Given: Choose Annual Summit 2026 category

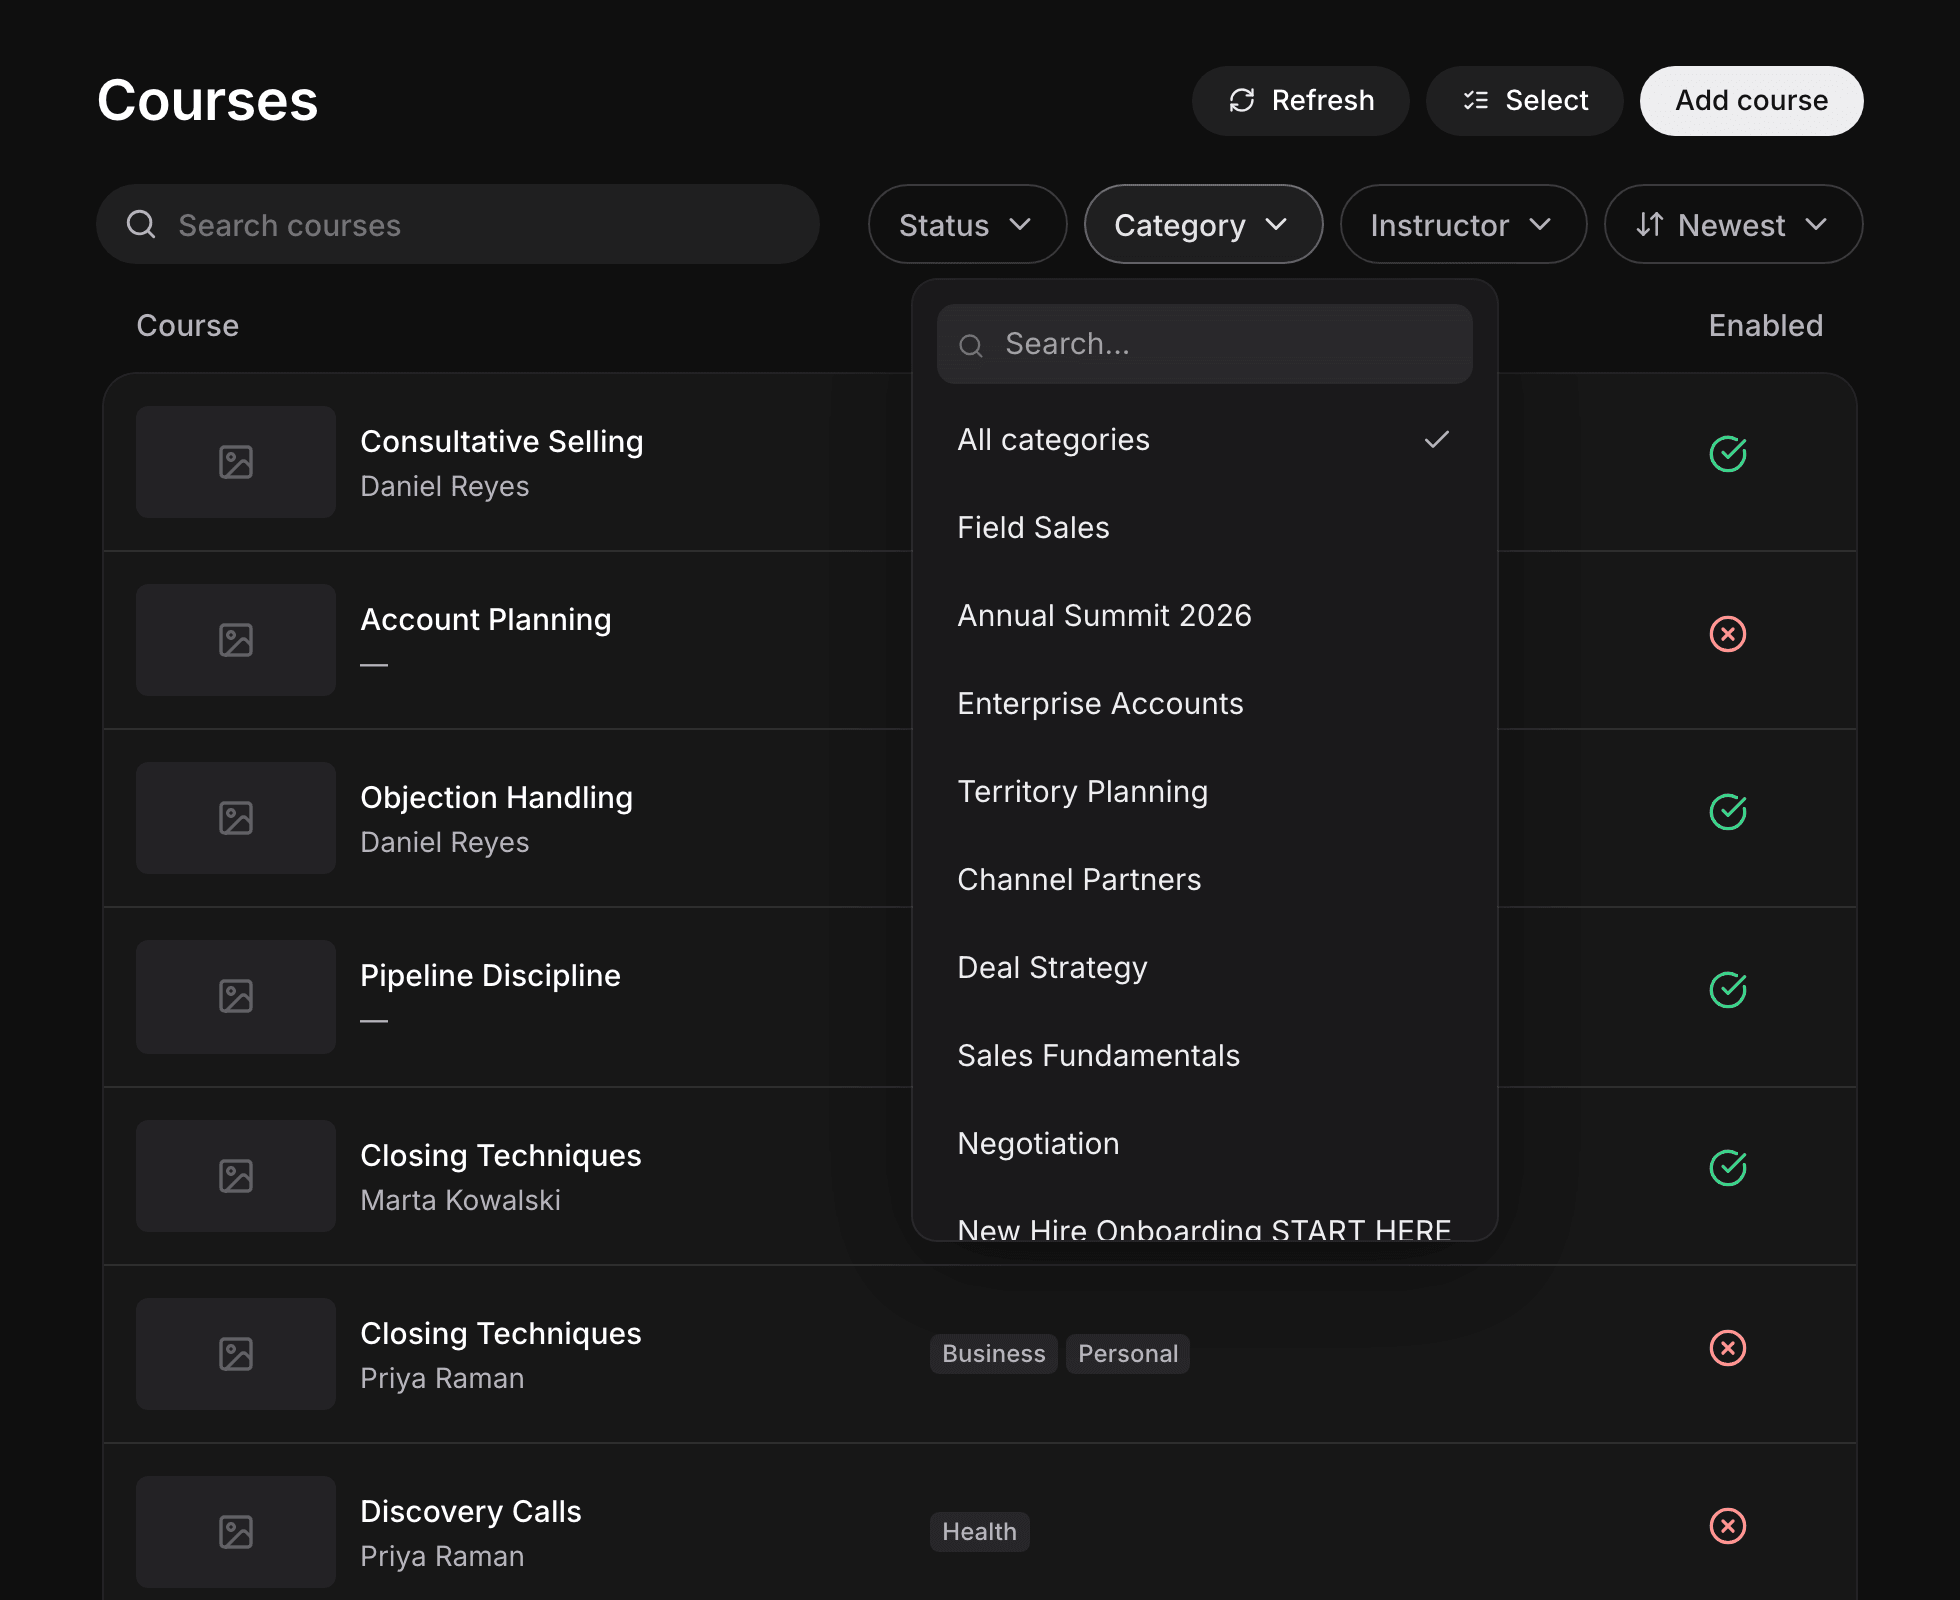Looking at the screenshot, I should point(1204,616).
